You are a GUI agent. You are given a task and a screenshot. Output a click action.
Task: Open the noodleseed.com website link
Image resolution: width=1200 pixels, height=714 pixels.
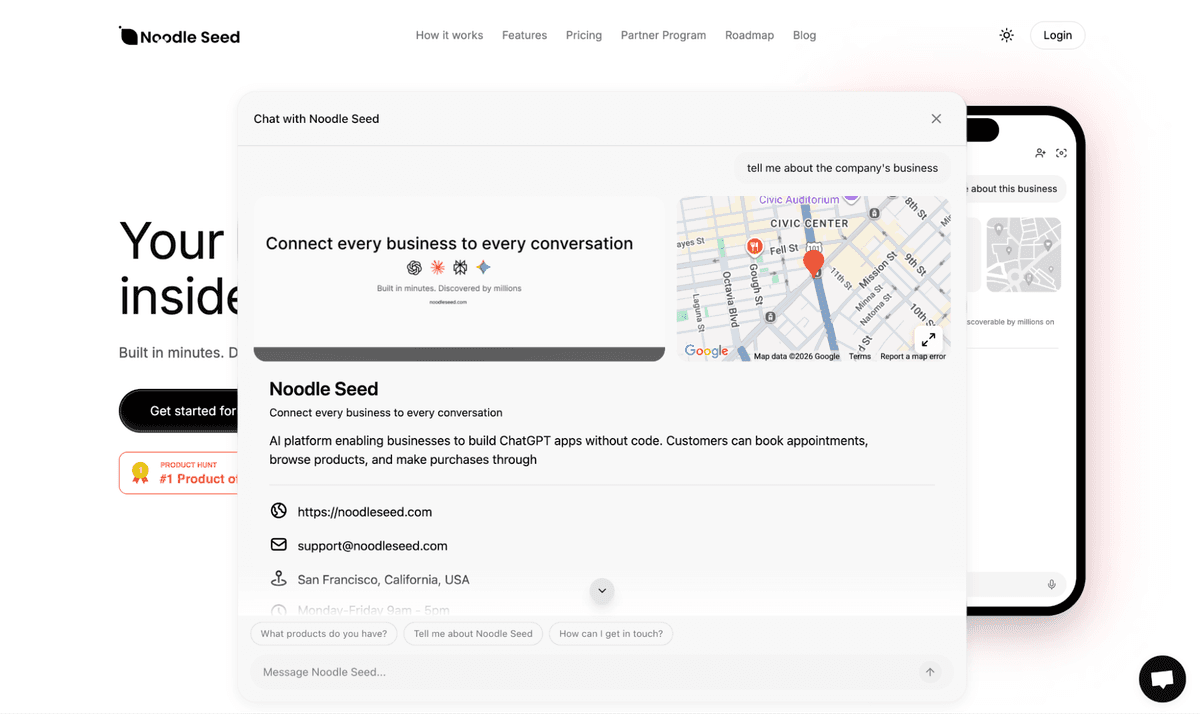(x=365, y=512)
